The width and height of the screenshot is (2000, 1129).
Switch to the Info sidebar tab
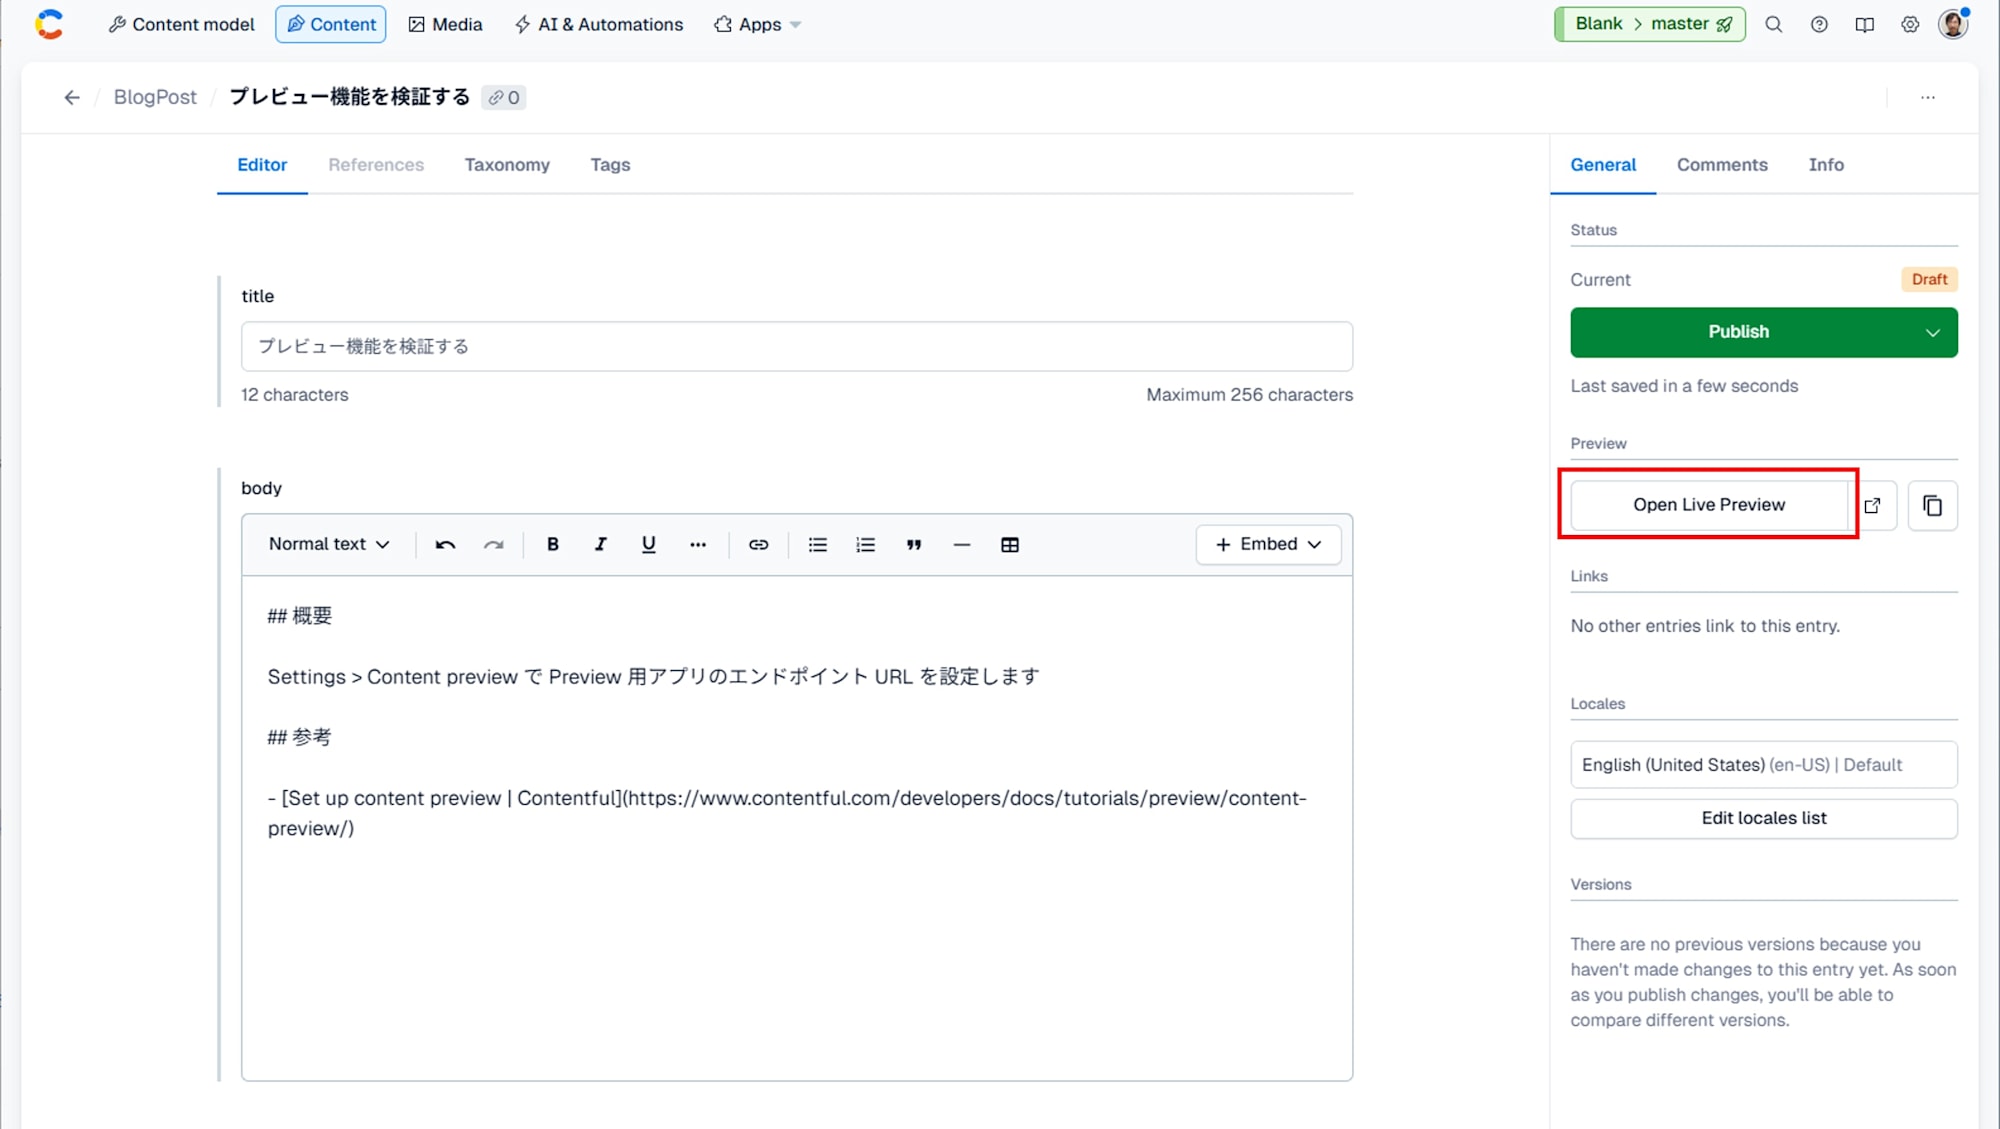click(1826, 165)
